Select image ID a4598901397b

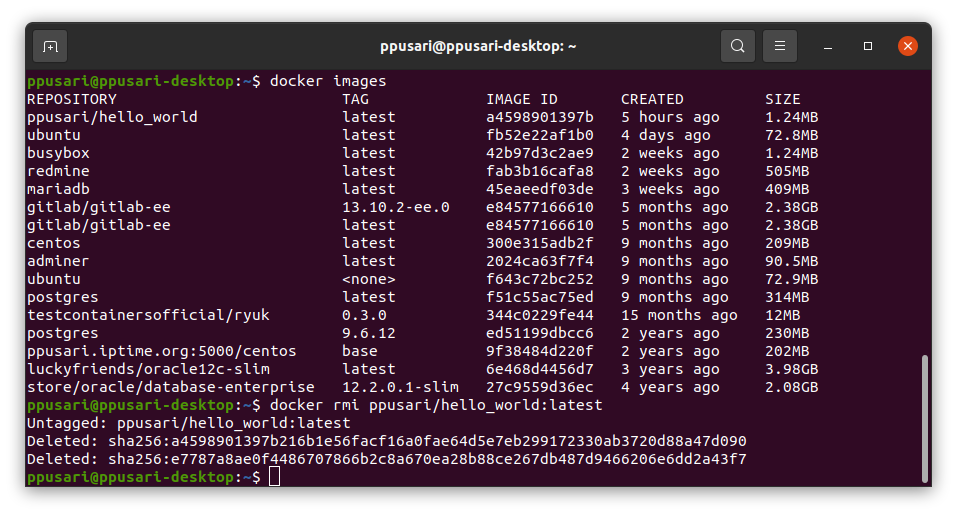coord(540,117)
